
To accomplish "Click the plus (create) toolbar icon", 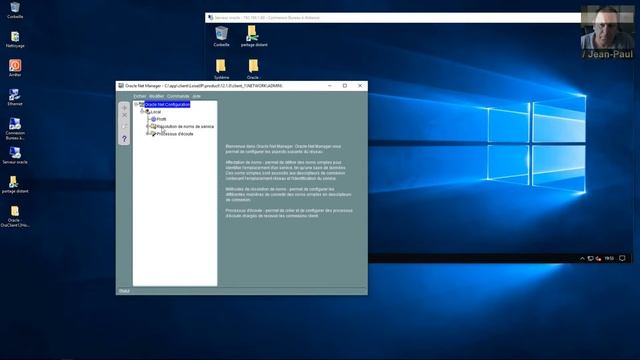I will 124,108.
